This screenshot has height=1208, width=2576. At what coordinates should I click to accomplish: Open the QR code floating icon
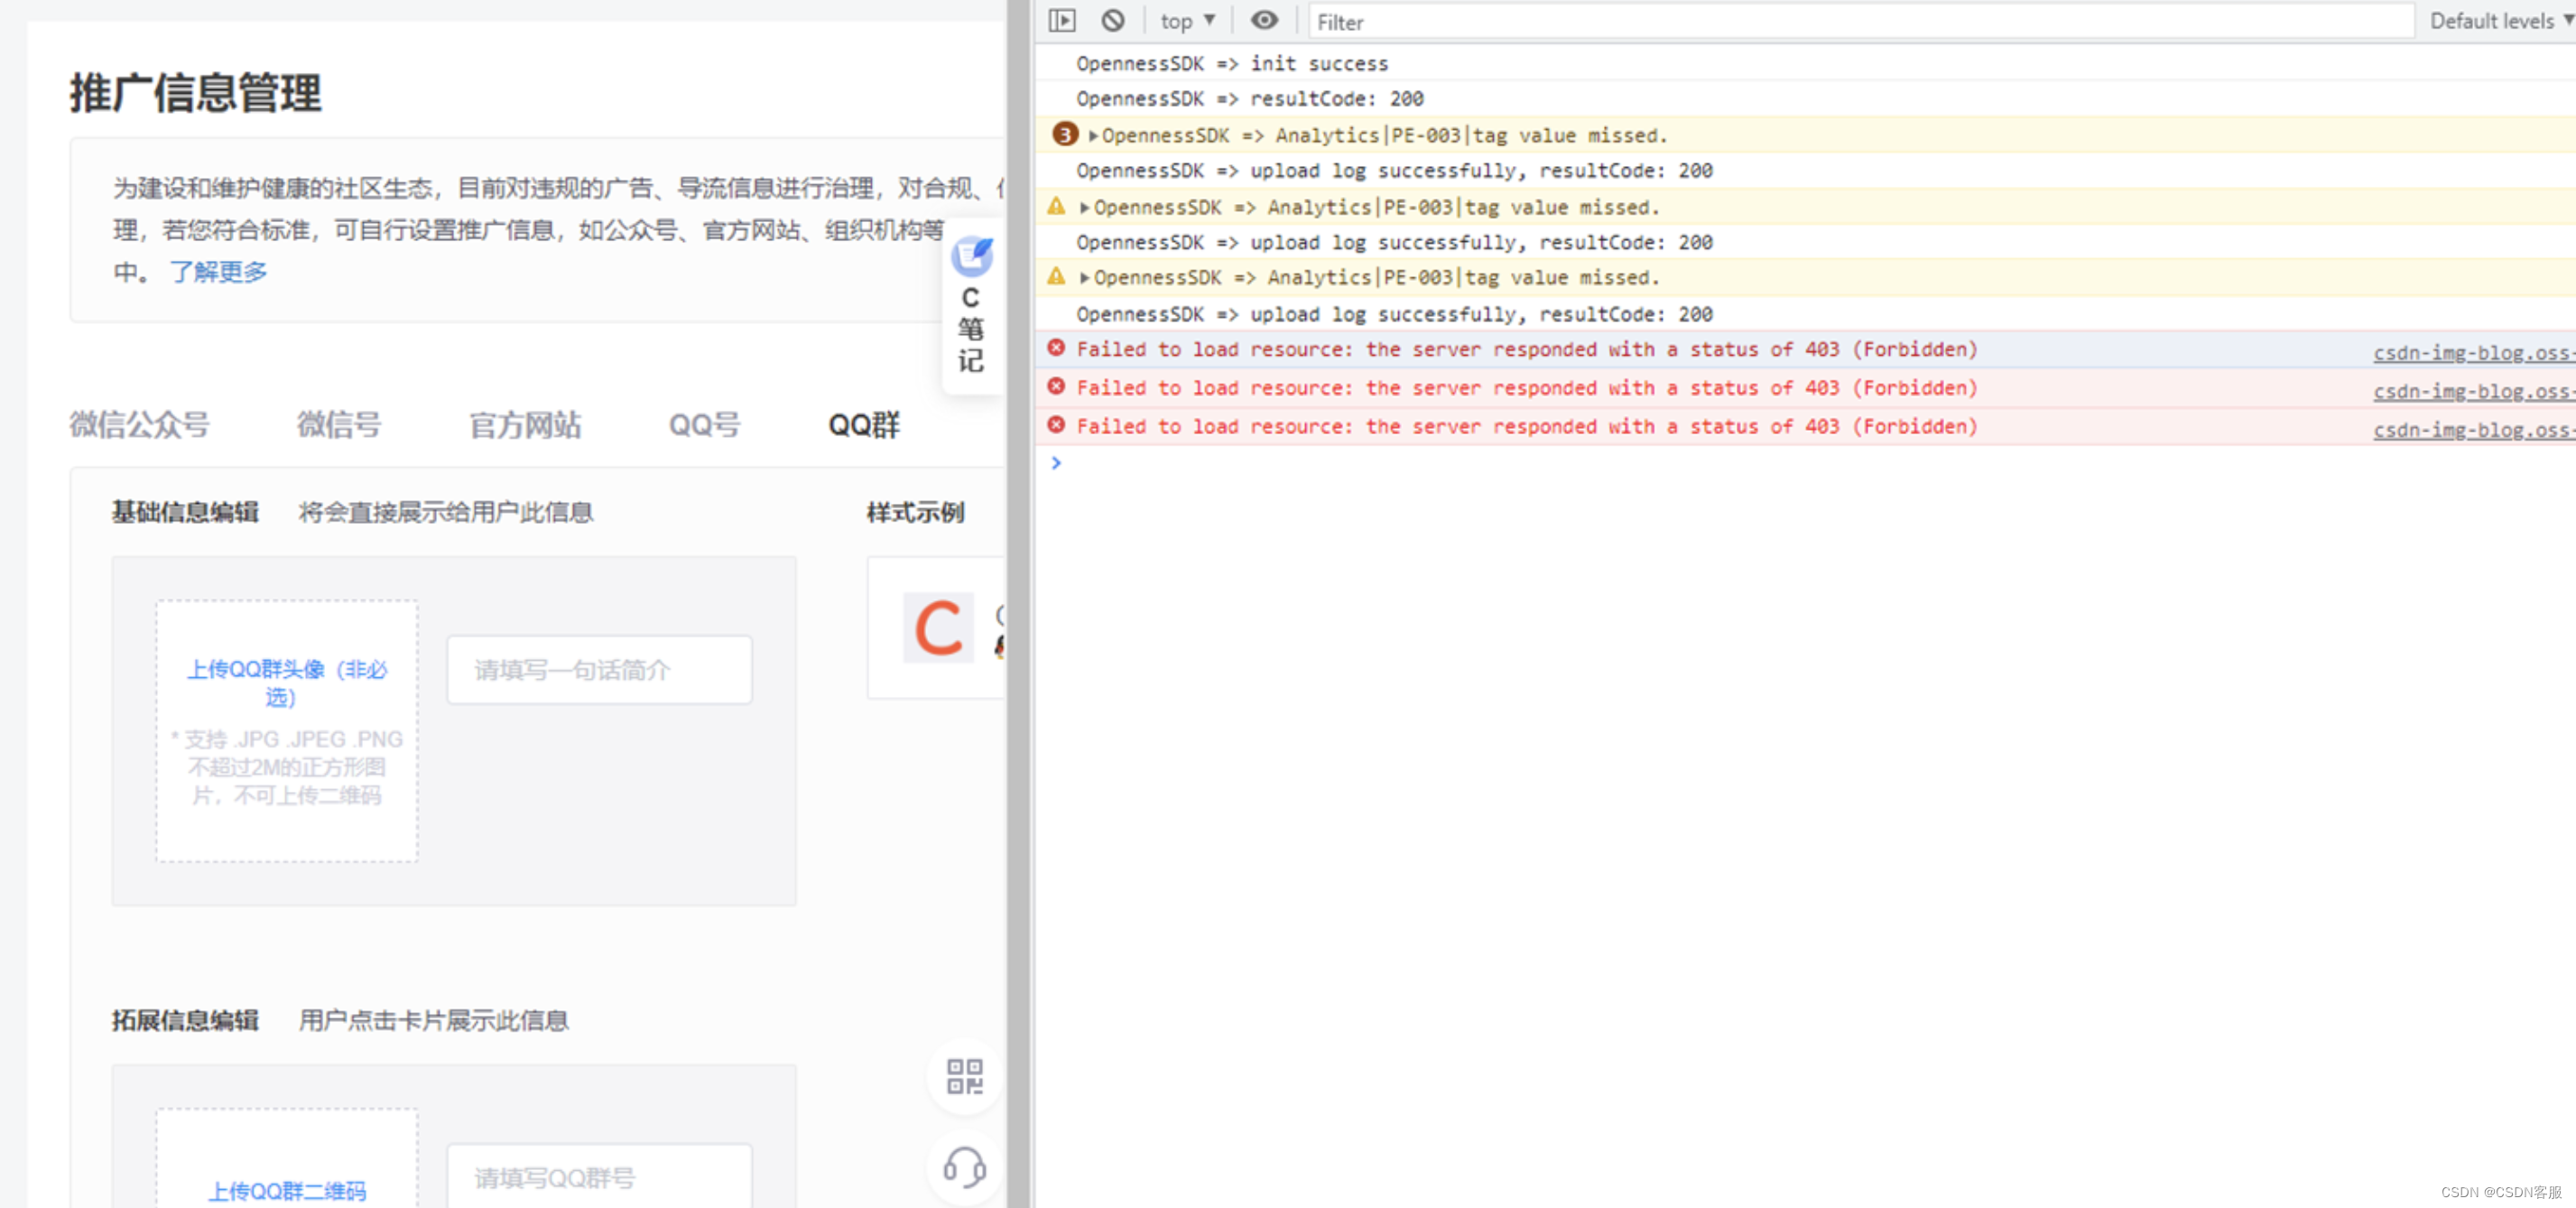(x=964, y=1077)
